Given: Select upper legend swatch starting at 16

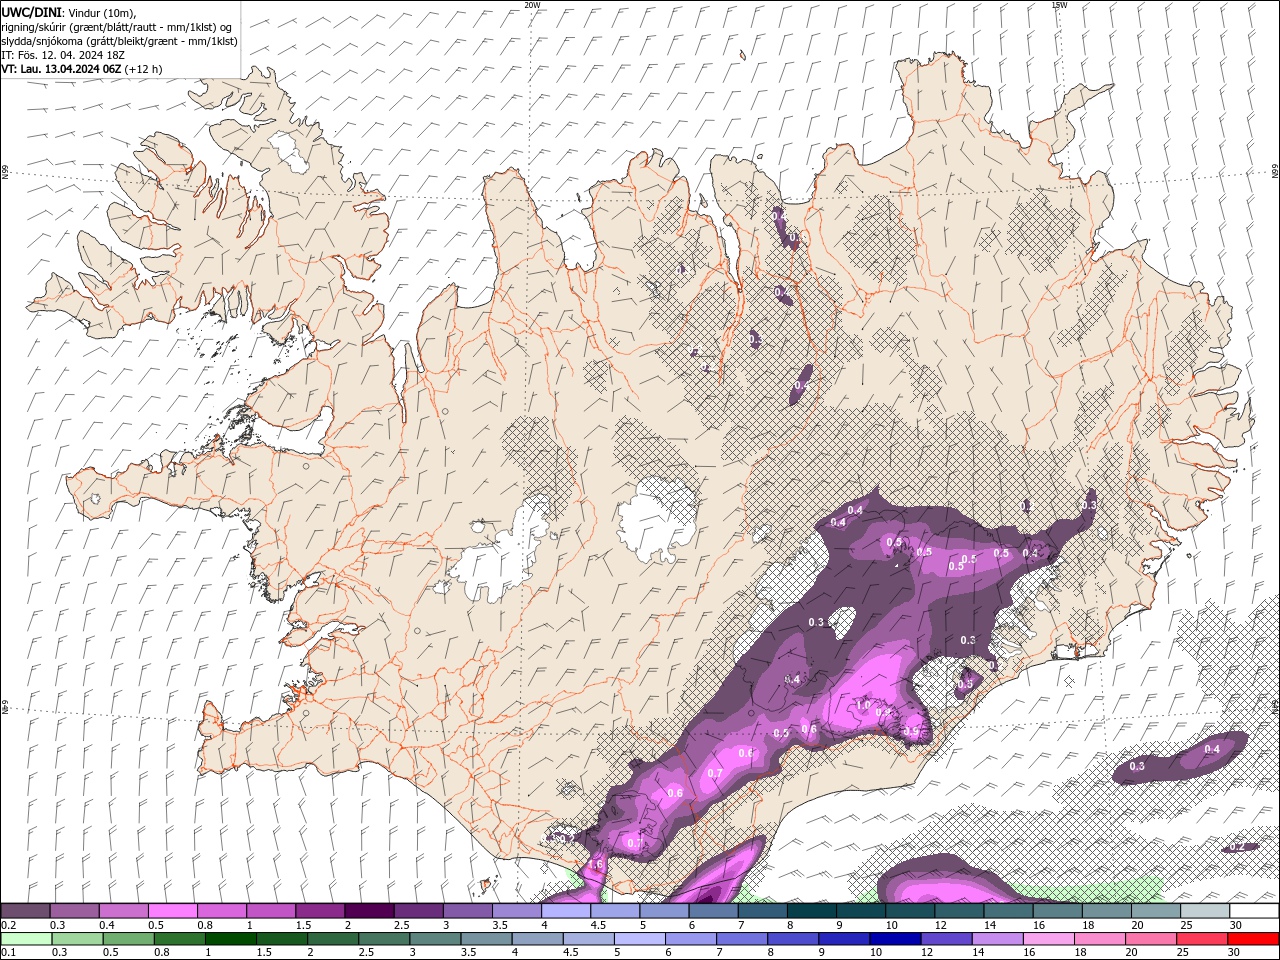Looking at the screenshot, I should click(1058, 911).
